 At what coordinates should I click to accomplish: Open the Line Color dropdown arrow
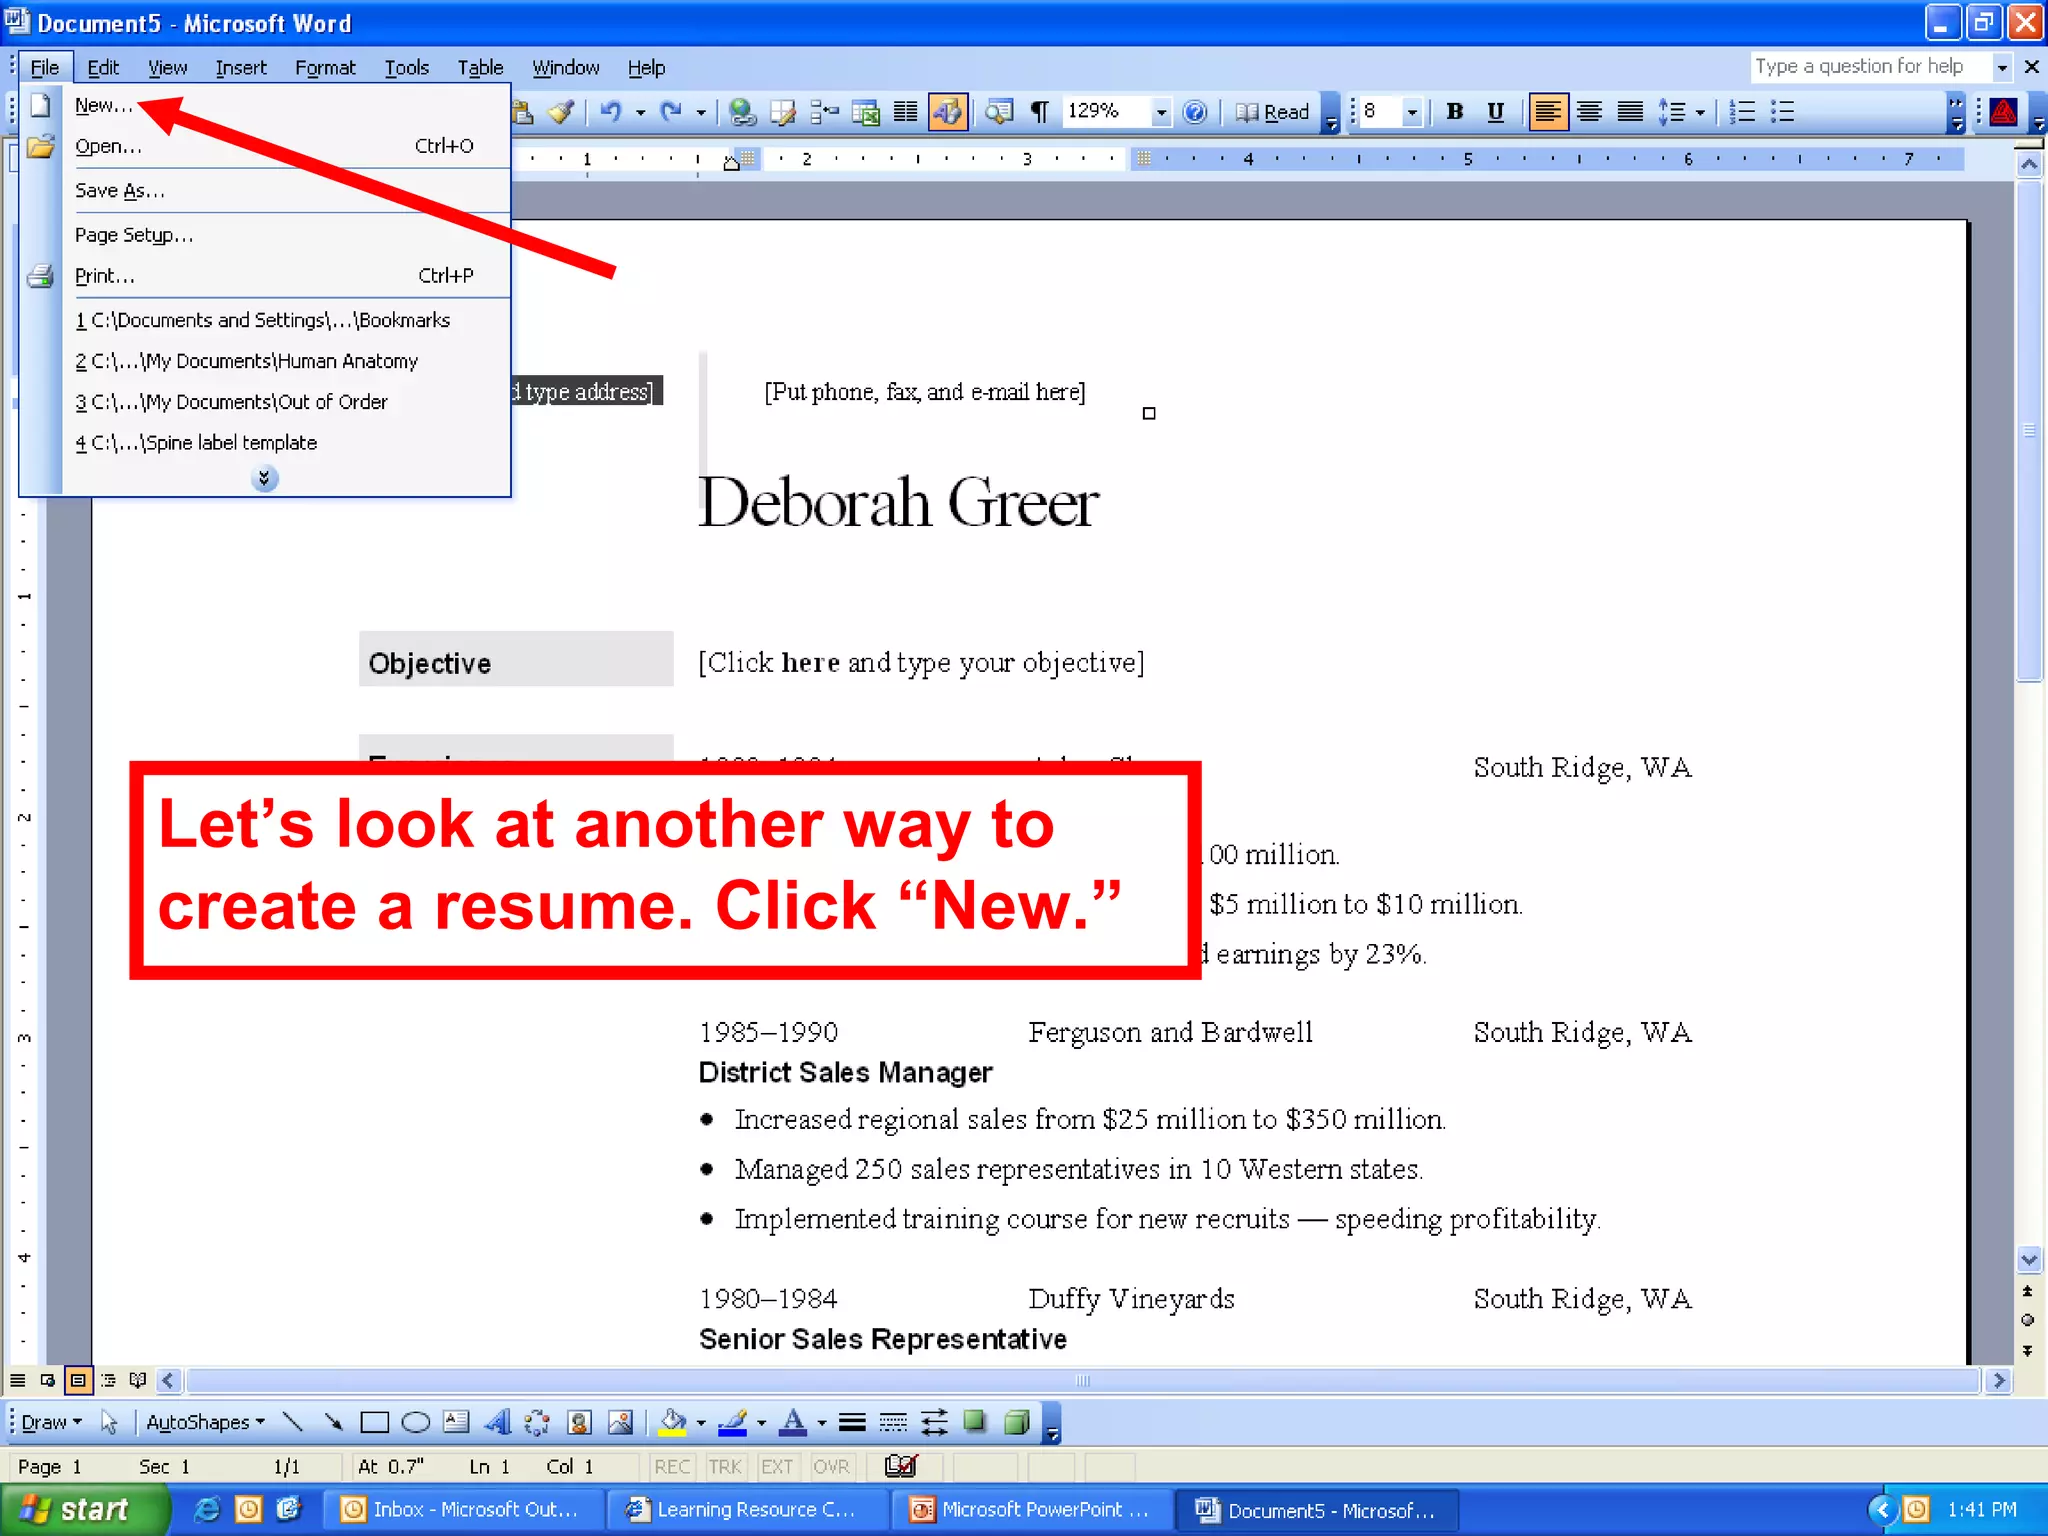(x=762, y=1422)
